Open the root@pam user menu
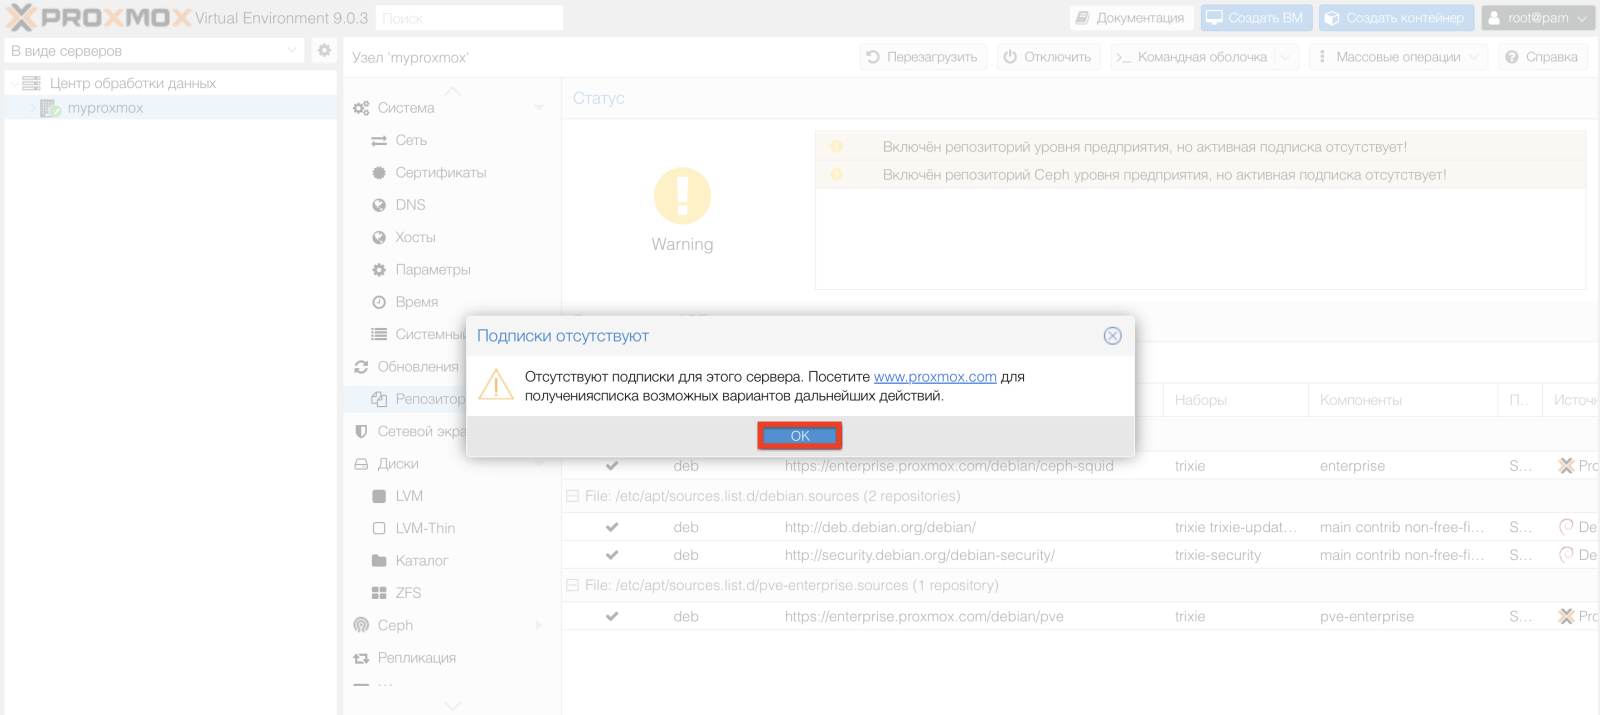Screen dimensions: 1600x715 [1538, 18]
